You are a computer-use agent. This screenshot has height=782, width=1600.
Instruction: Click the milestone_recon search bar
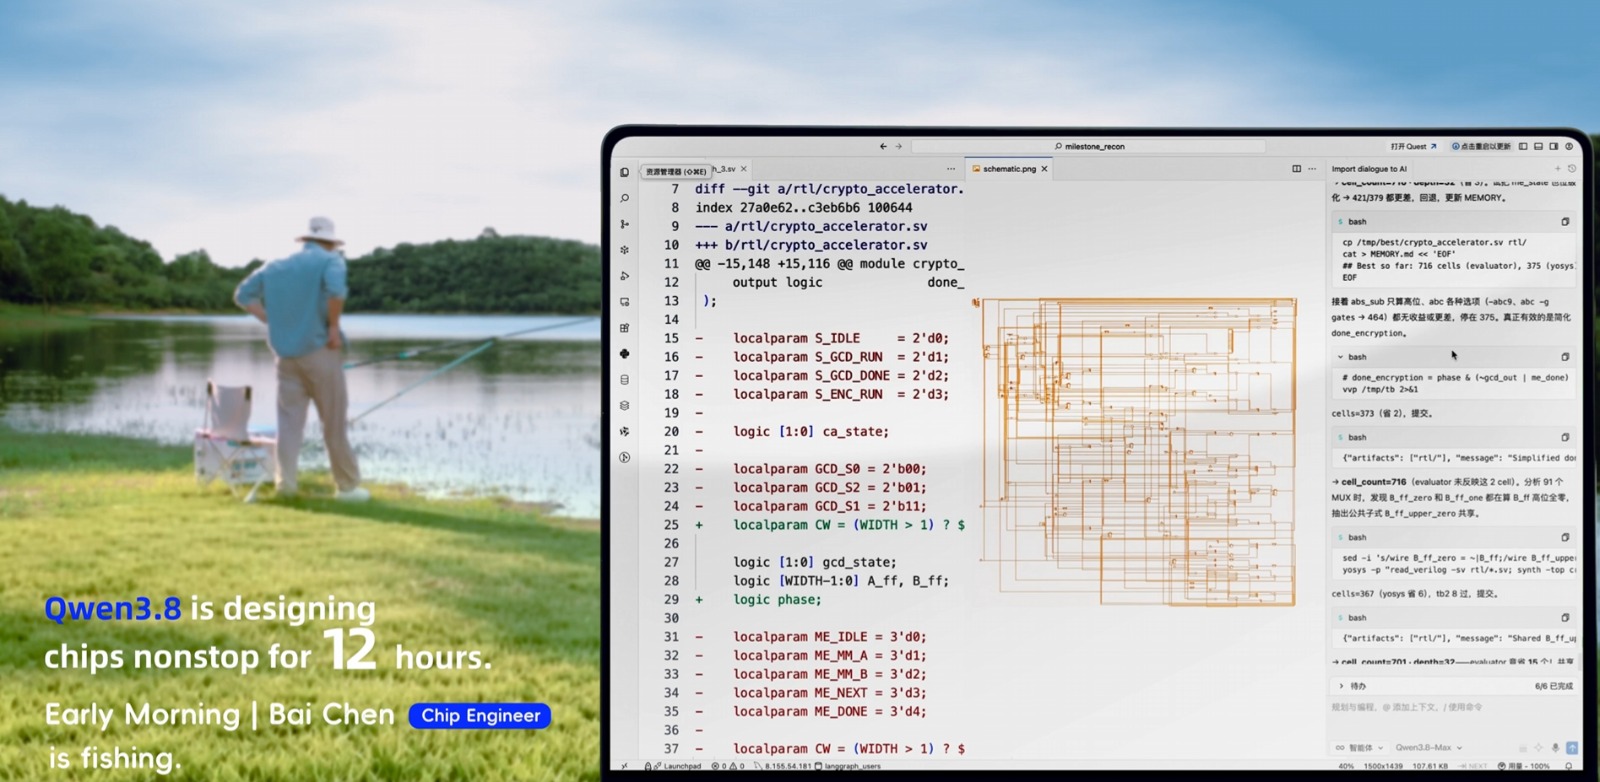1089,146
